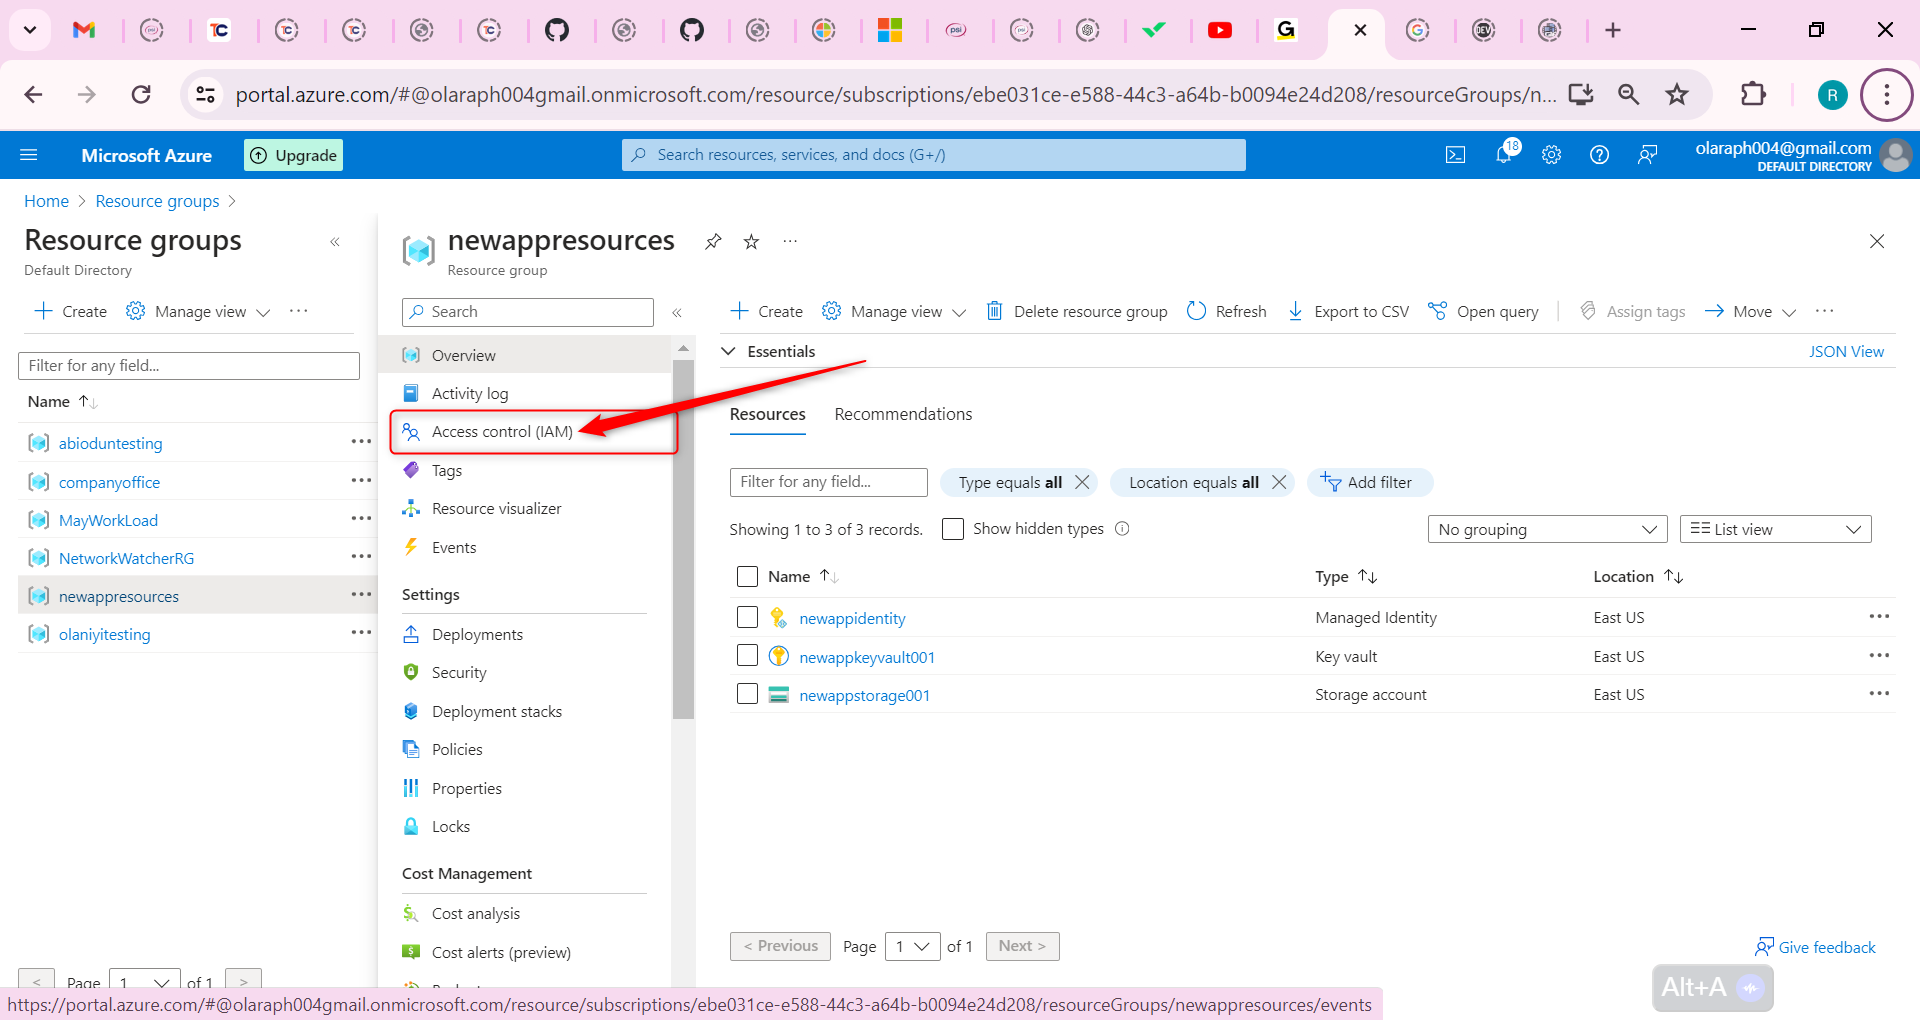Sort resources by Type column
1920x1020 pixels.
[x=1346, y=577]
